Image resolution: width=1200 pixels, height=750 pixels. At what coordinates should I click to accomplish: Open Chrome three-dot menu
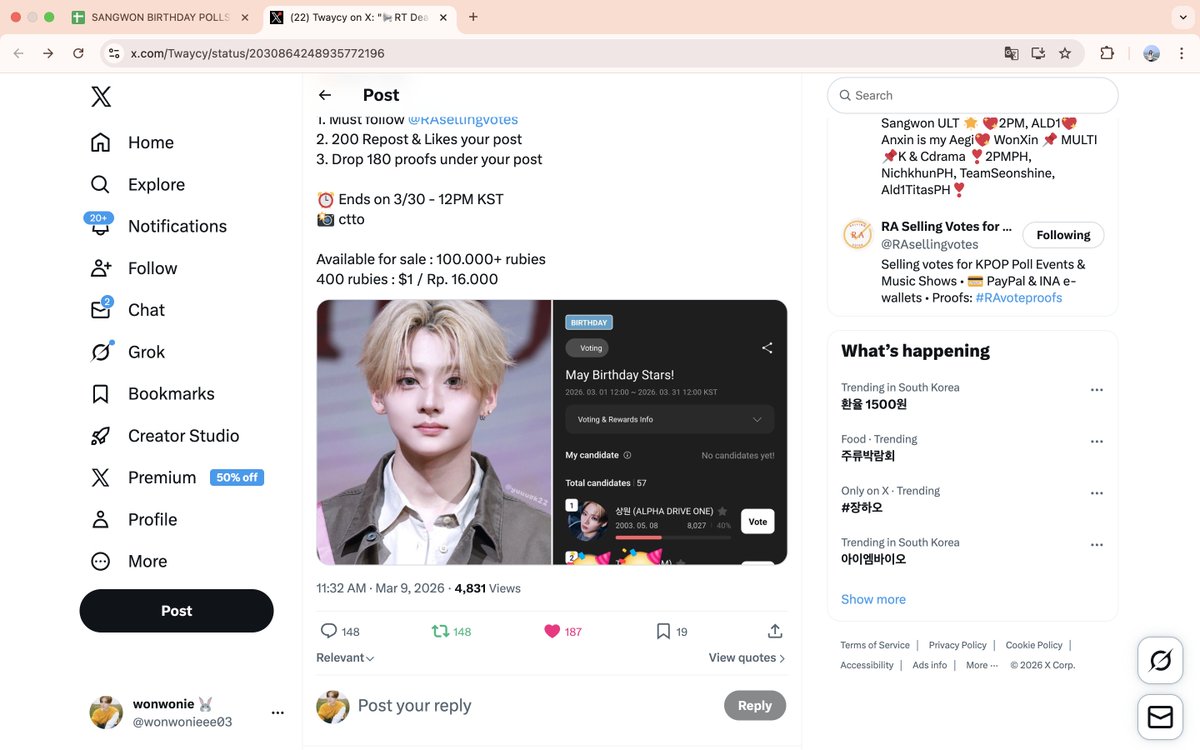point(1182,53)
